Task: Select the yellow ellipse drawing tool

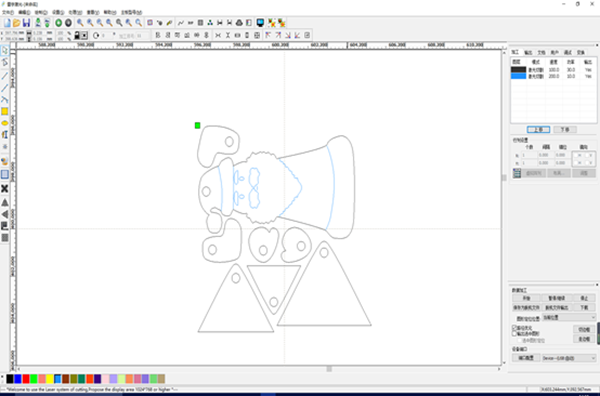Action: [5, 123]
